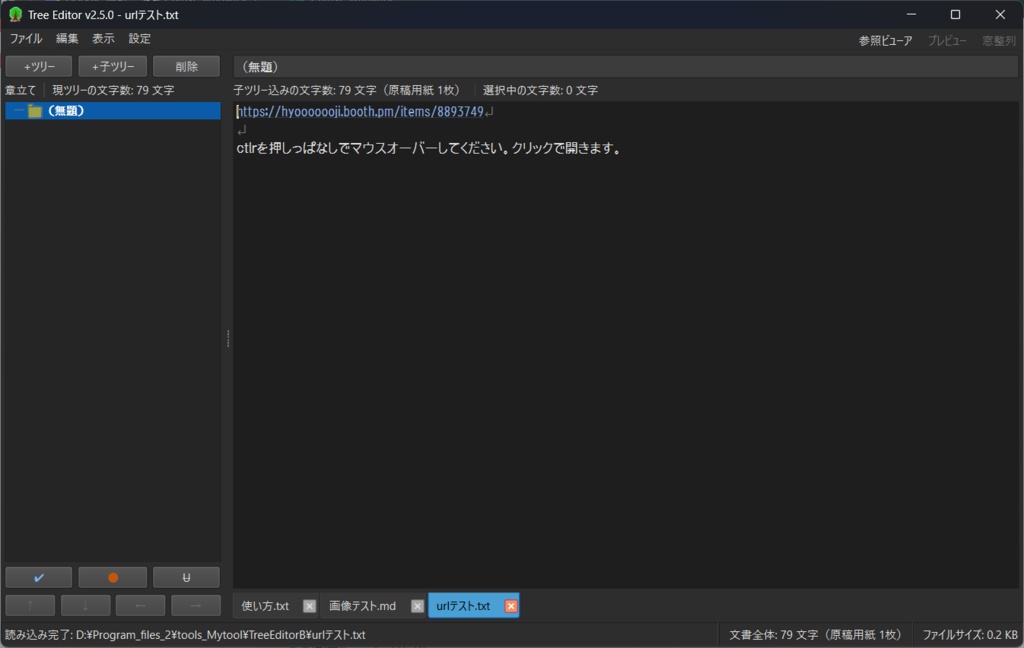
Task: Collapse the （無題） tree node expander
Action: coord(18,111)
